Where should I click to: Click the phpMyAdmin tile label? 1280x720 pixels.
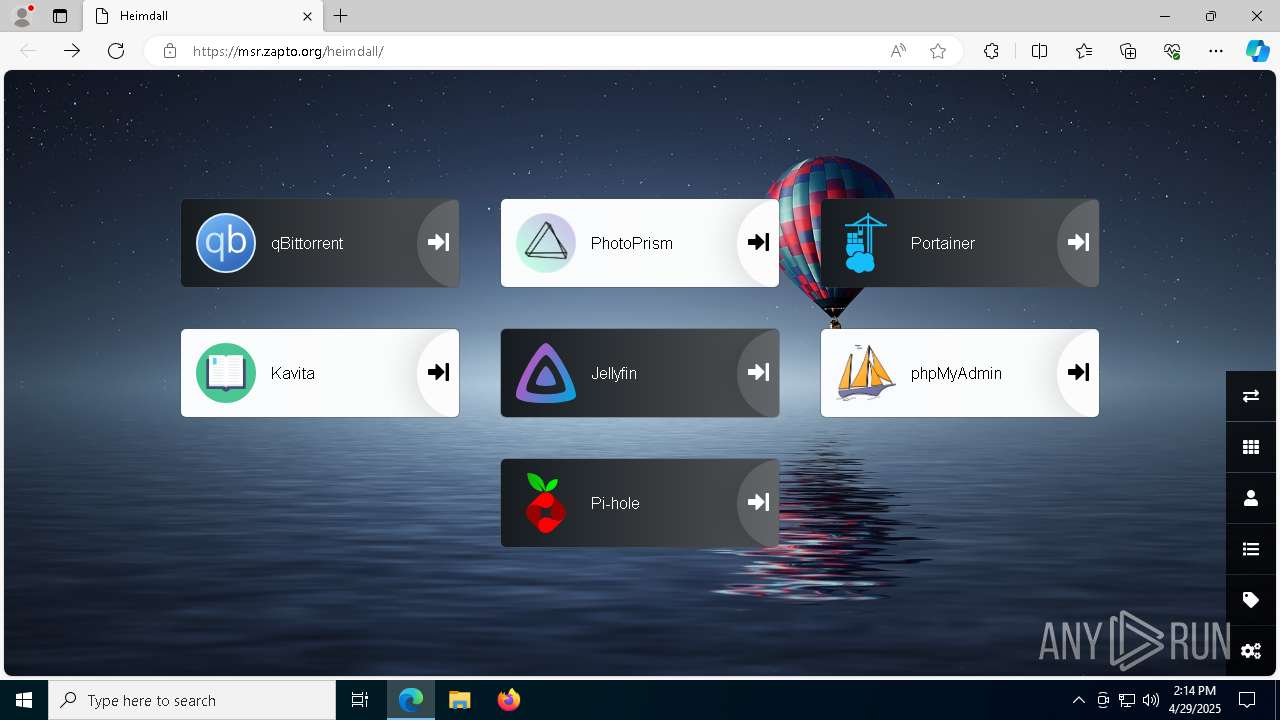tap(956, 373)
